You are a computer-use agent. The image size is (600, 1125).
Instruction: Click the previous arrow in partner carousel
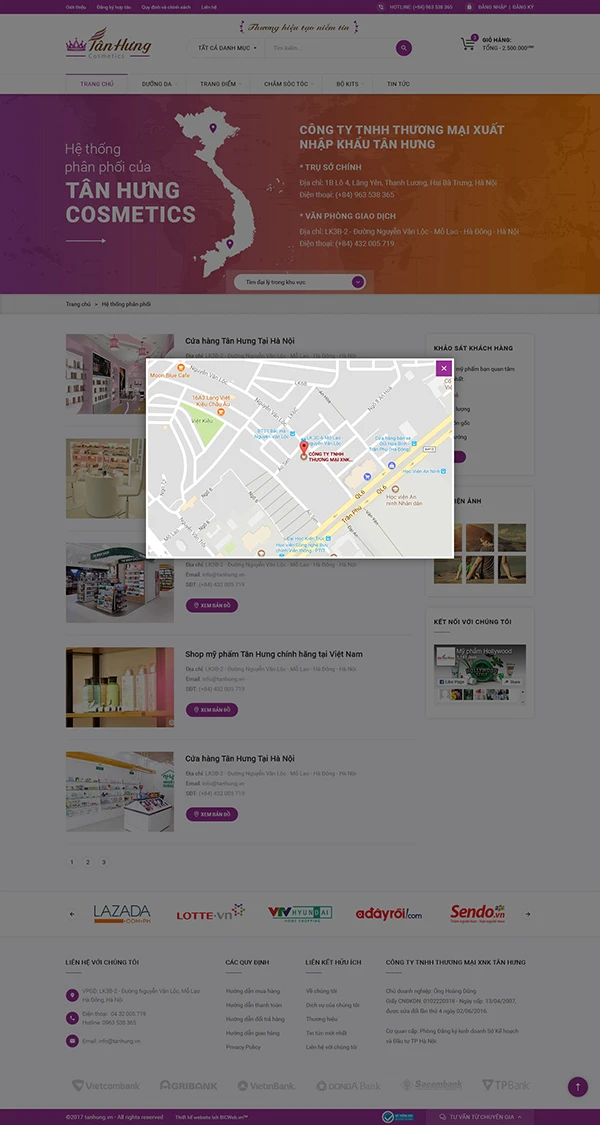[72, 914]
